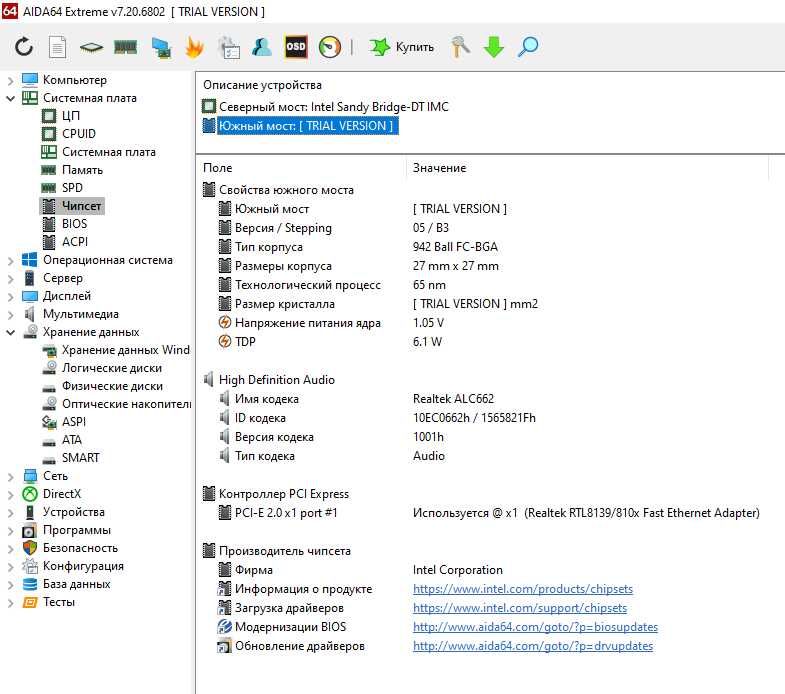Click the memory module toolbar icon
The width and height of the screenshot is (785, 694).
[125, 48]
